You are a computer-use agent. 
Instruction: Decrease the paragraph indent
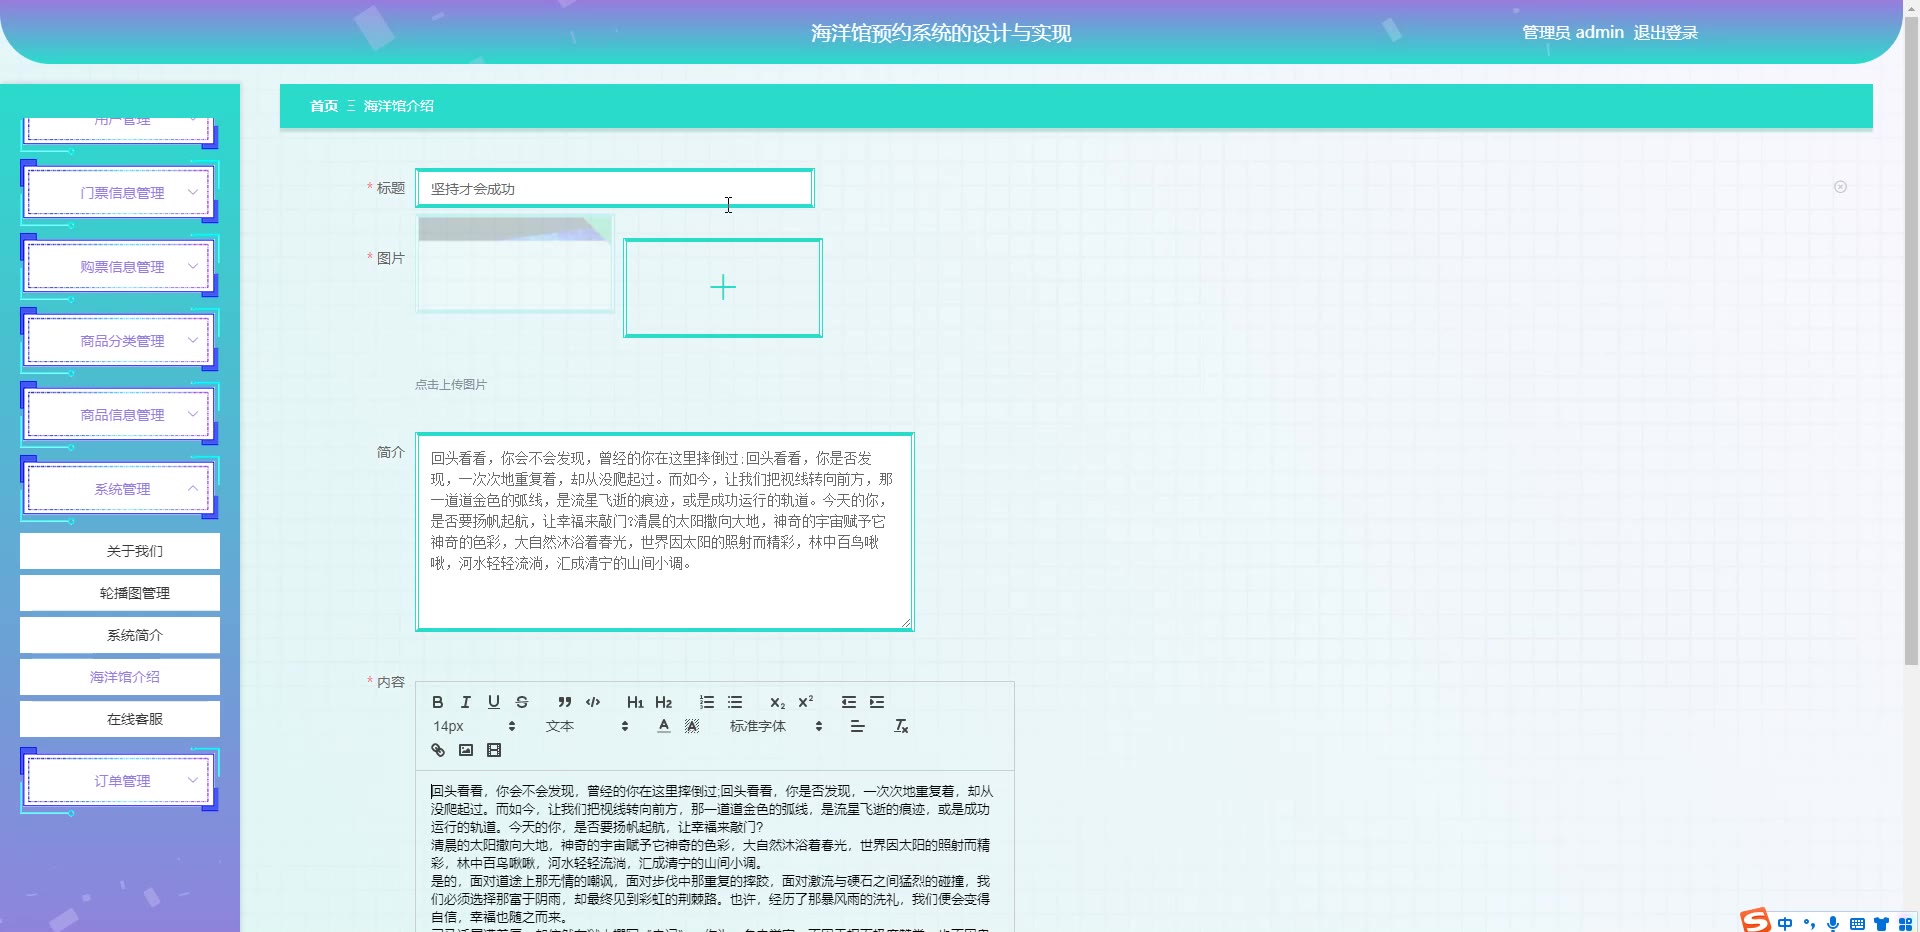coord(849,702)
